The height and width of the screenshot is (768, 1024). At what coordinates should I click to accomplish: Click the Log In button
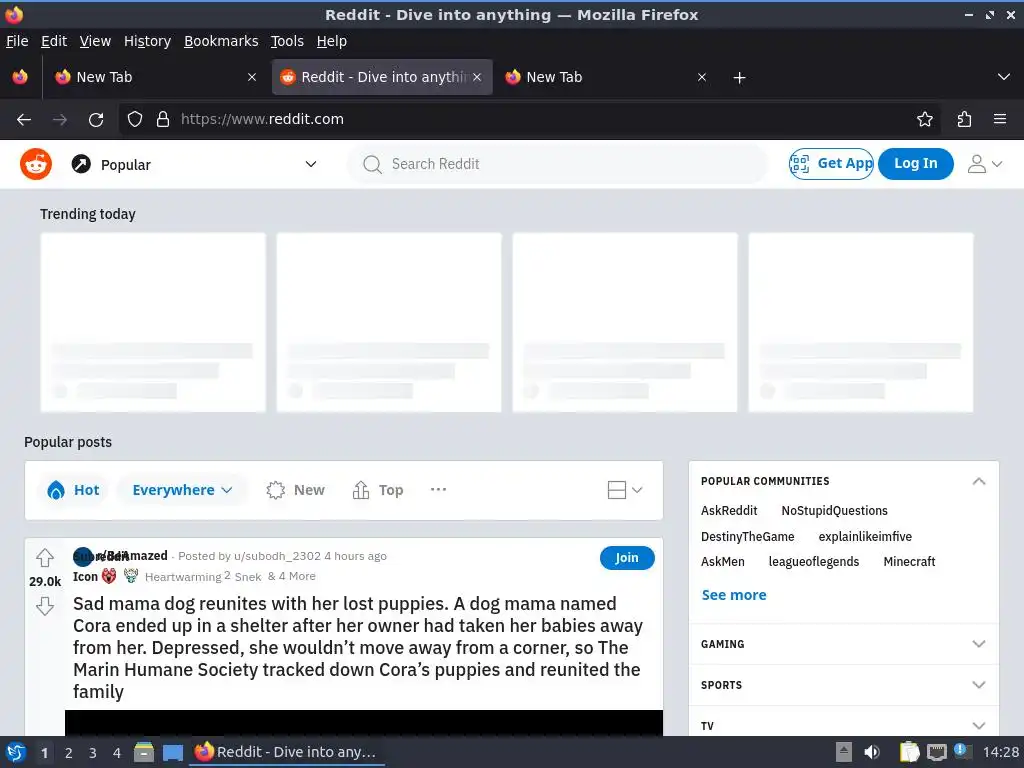[915, 164]
